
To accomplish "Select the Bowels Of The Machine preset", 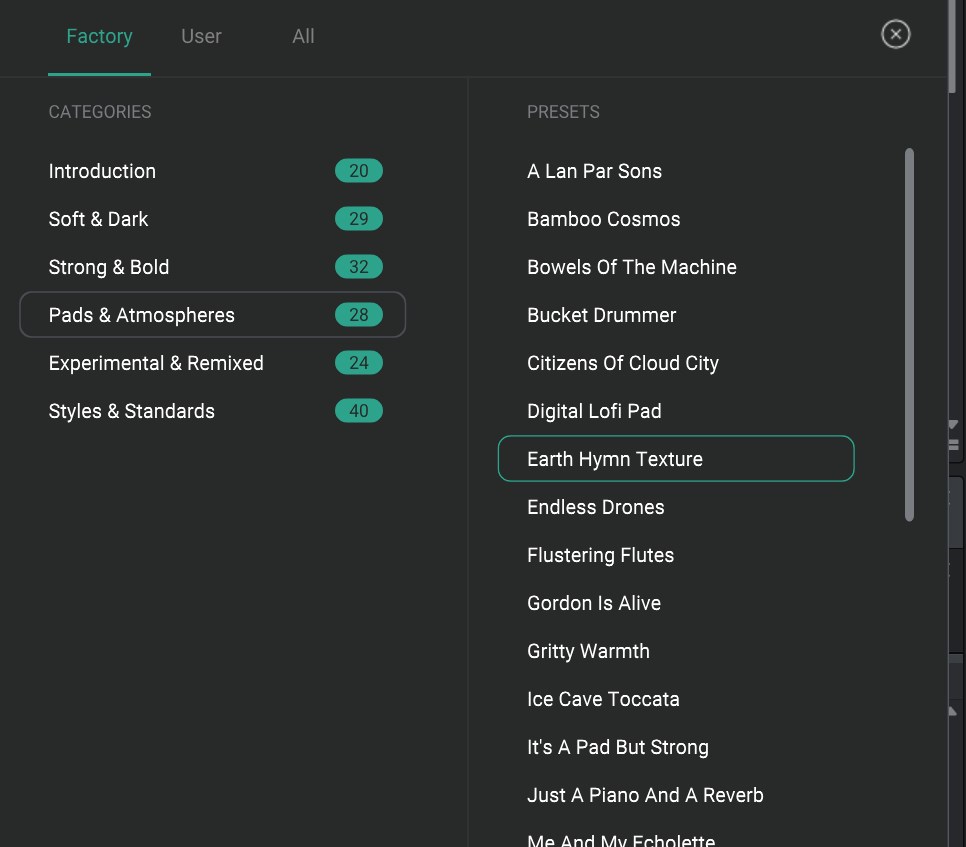I will [631, 267].
